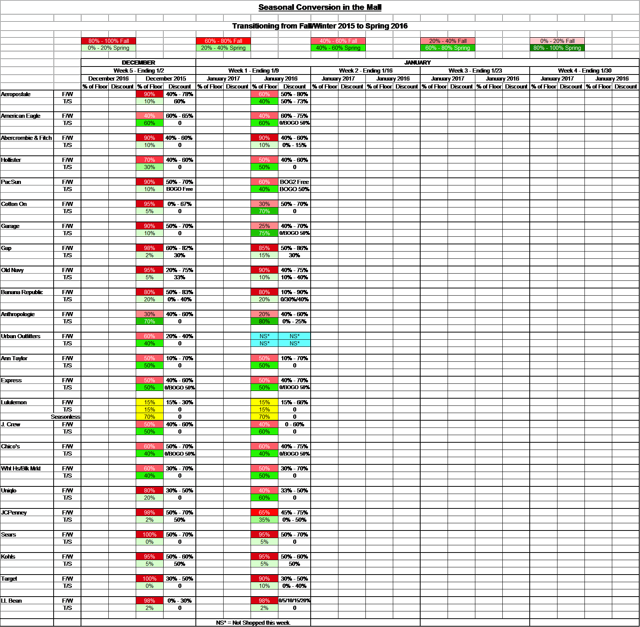Click the Urban Outfitters store name cell

point(27,336)
